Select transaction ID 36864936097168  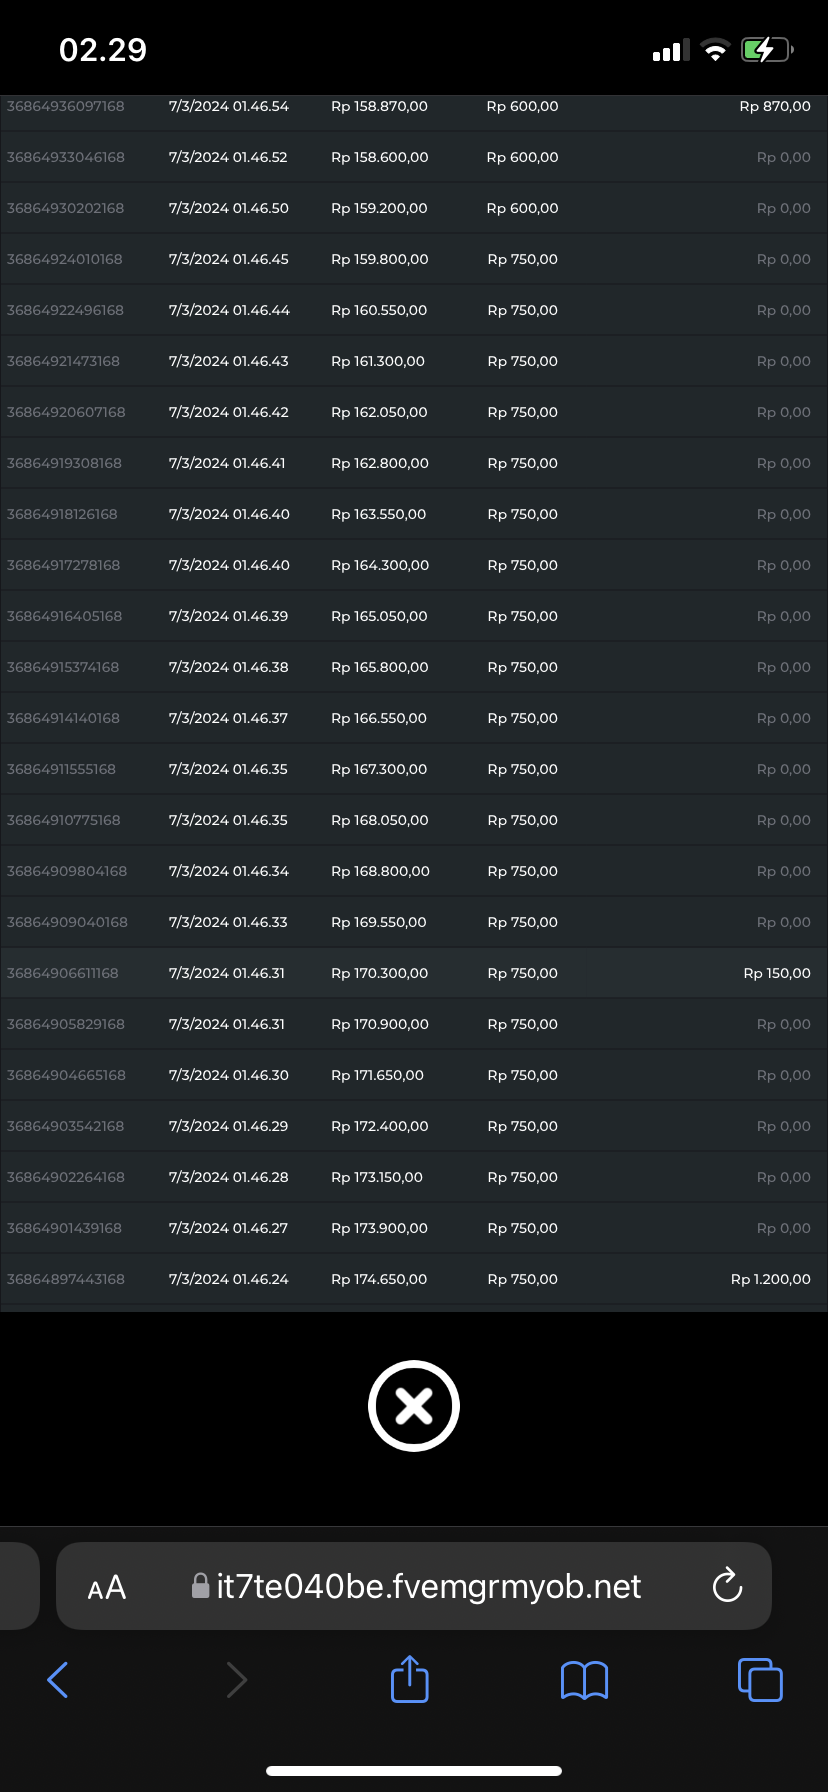(x=66, y=106)
